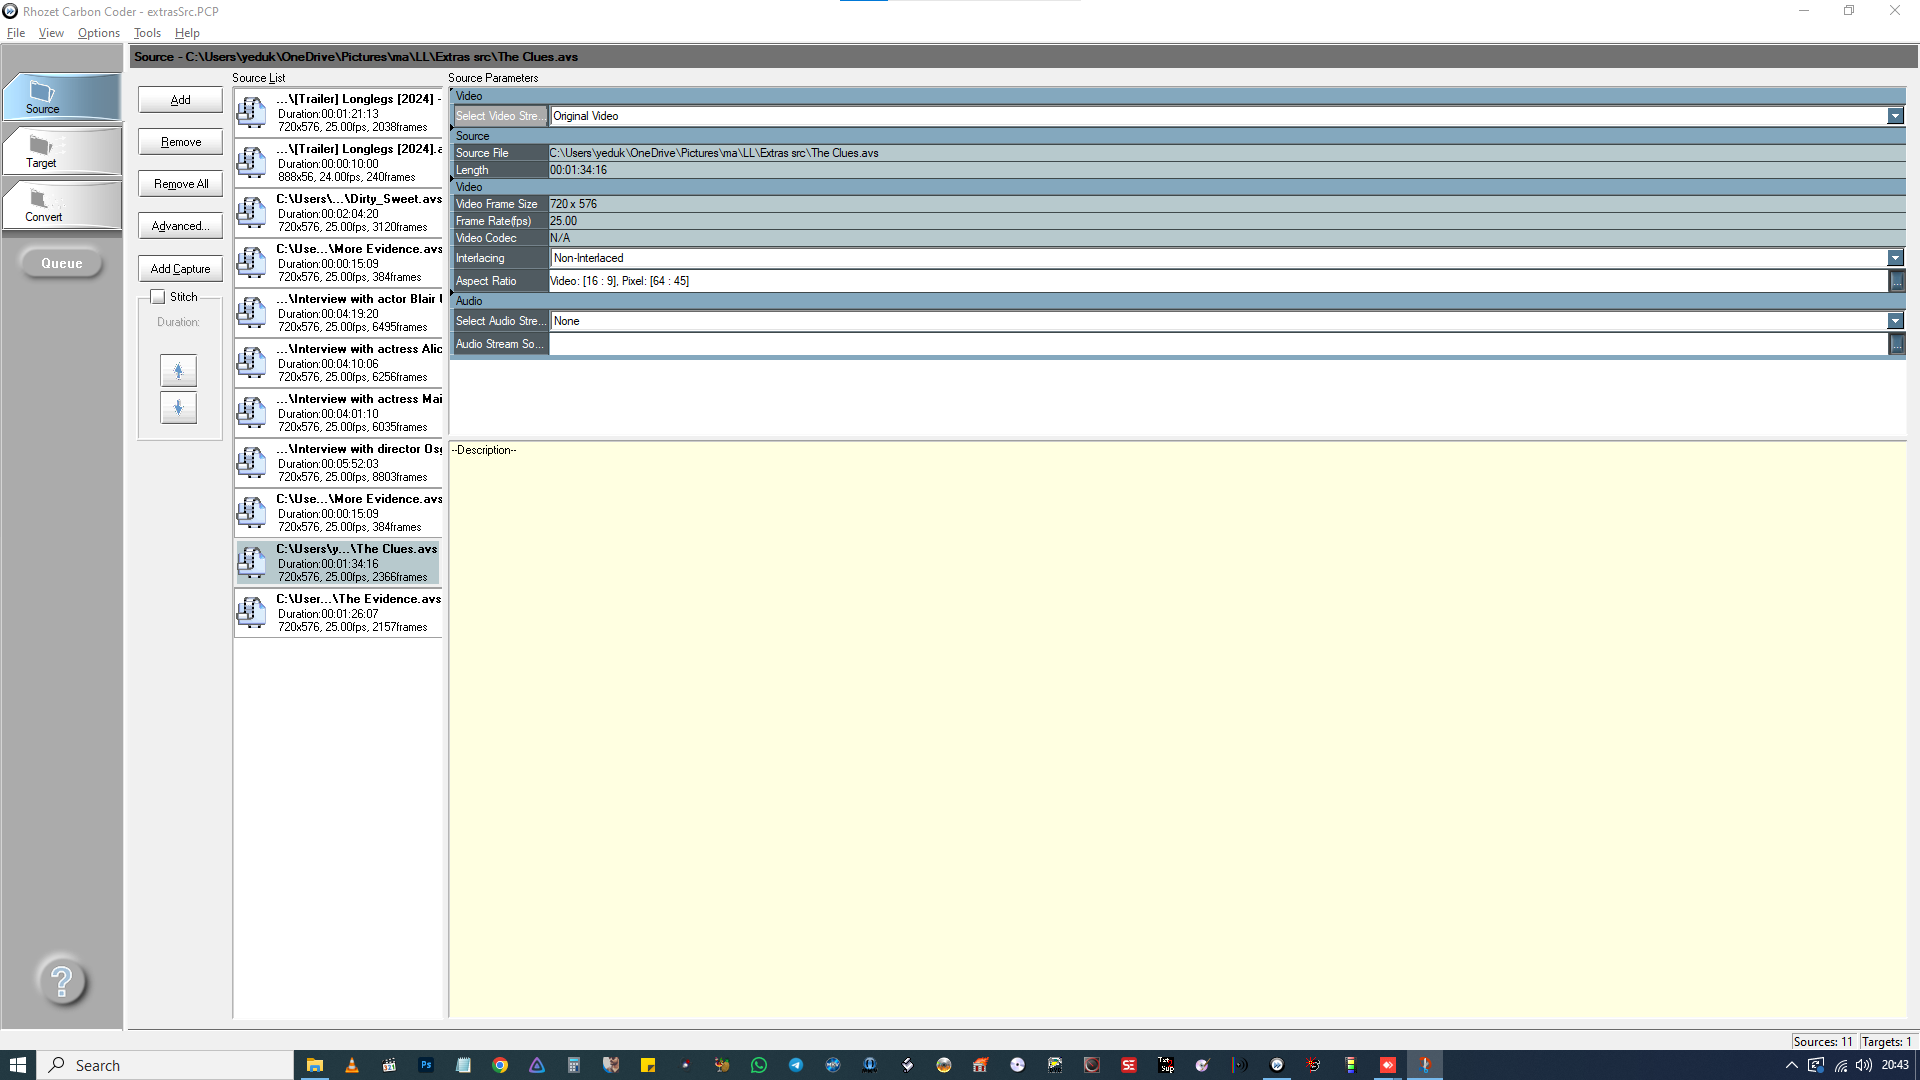This screenshot has height=1080, width=1920.
Task: Click the Targets: 1 status entry
Action: click(1887, 1041)
